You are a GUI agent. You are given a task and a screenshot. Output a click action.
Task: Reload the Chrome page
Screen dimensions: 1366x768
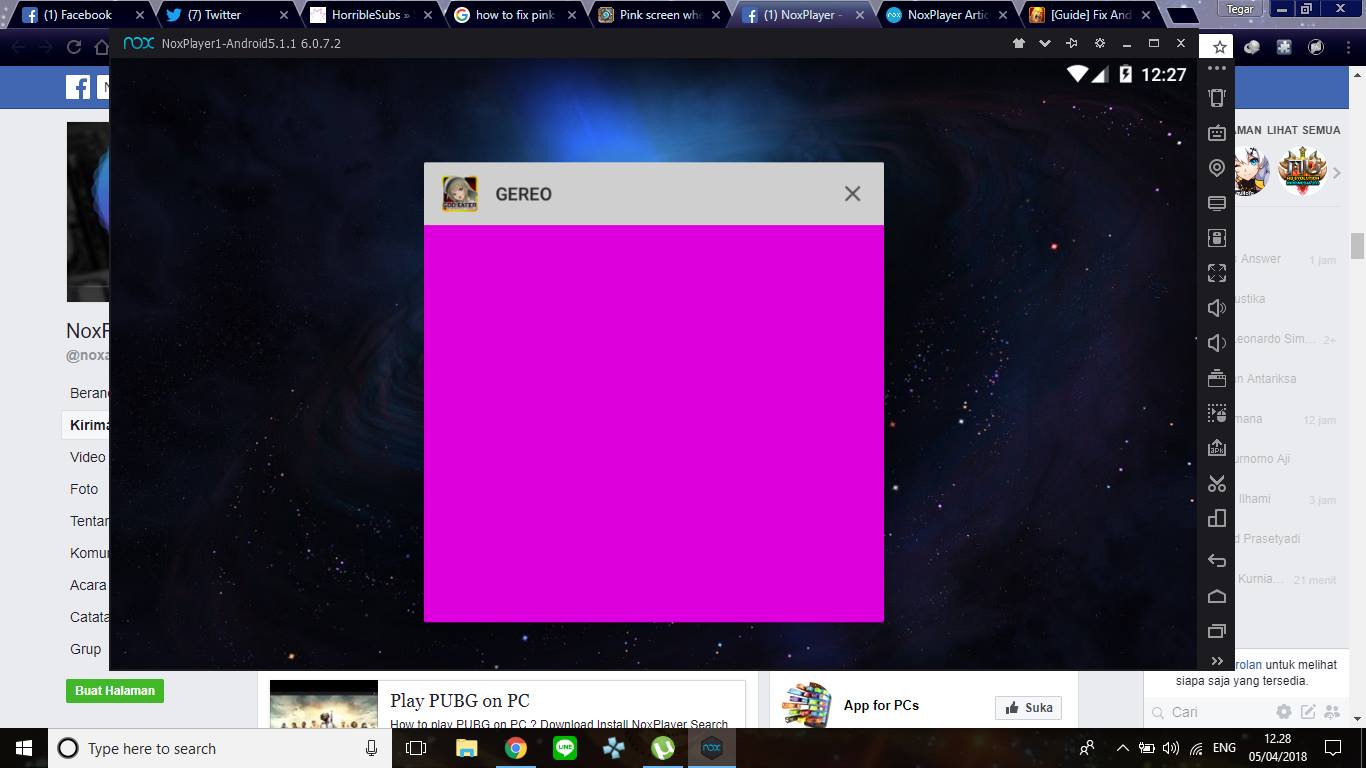coord(74,47)
